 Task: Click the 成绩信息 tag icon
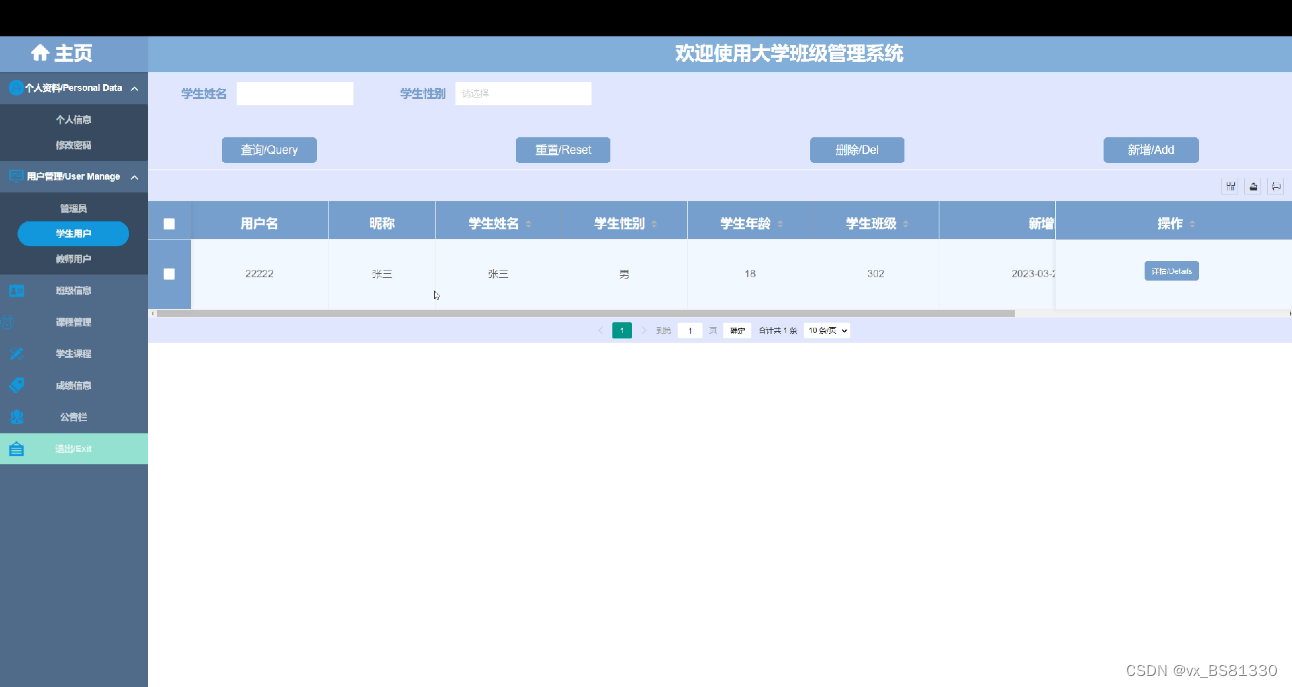coord(16,385)
